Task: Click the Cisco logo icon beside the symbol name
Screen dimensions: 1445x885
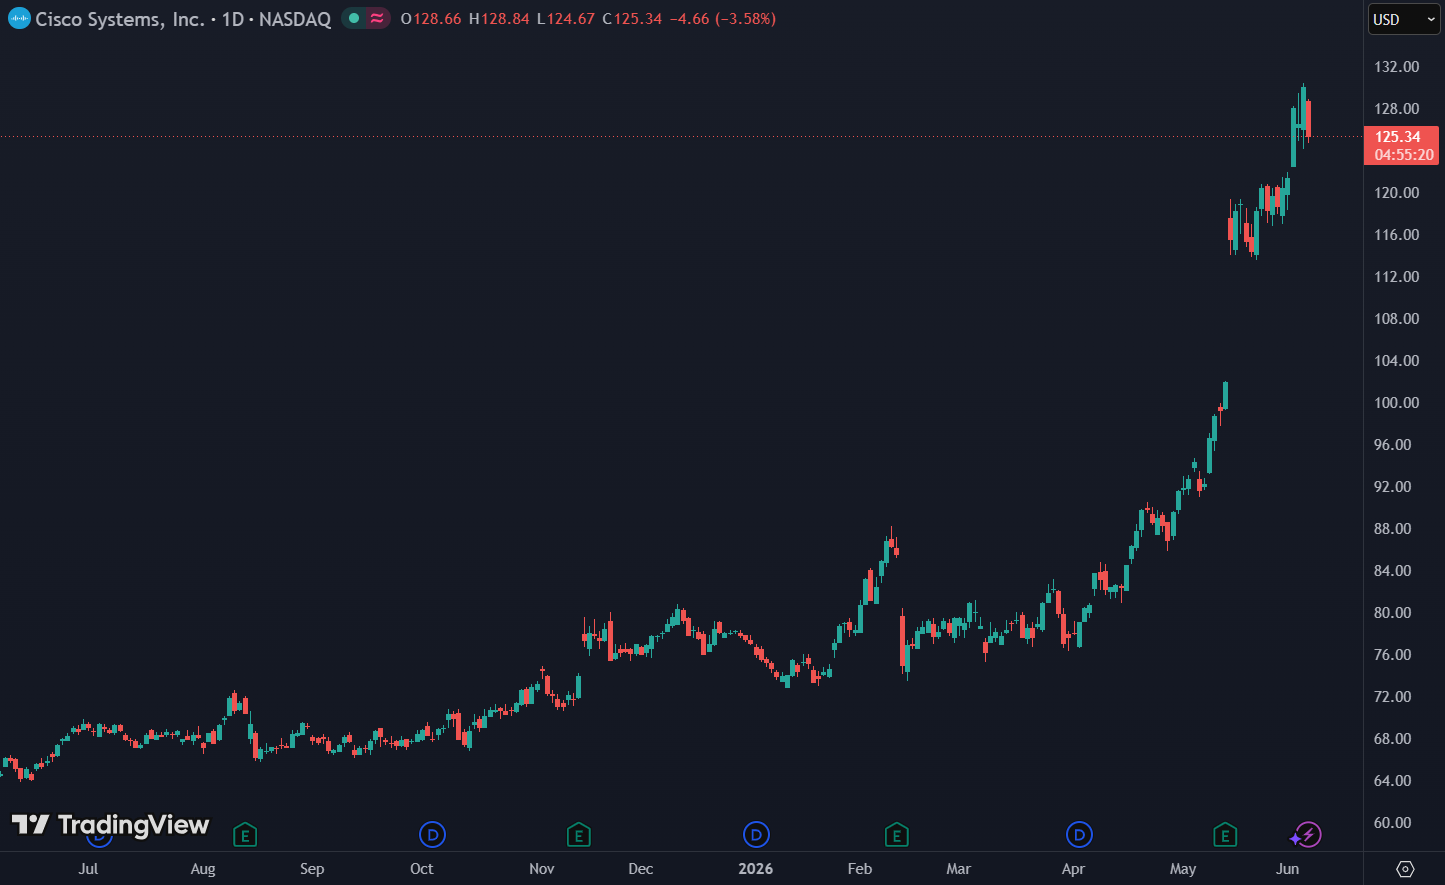Action: click(19, 18)
